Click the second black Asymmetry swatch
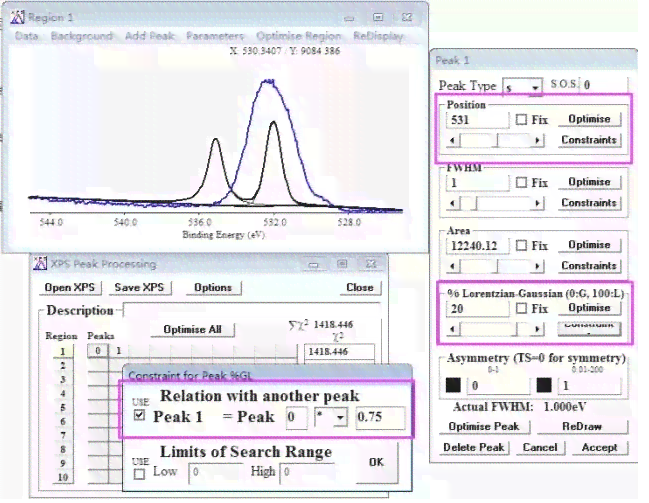This screenshot has height=503, width=649. tap(544, 385)
